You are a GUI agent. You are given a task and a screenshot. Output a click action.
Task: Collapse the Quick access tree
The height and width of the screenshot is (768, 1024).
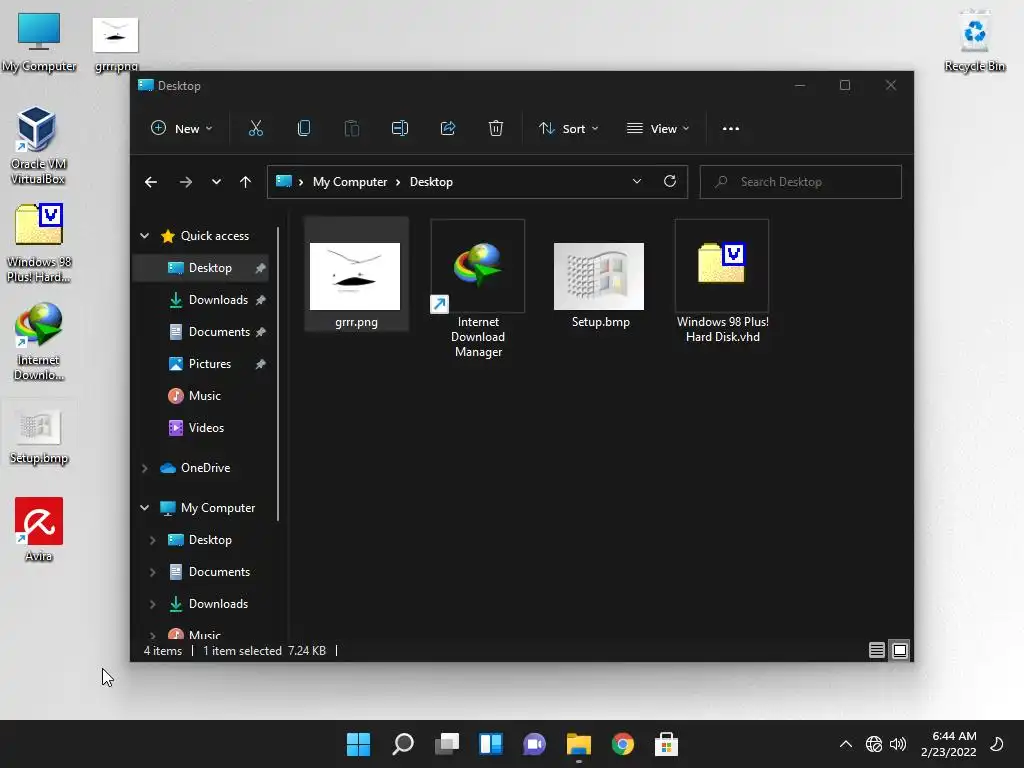(x=144, y=236)
